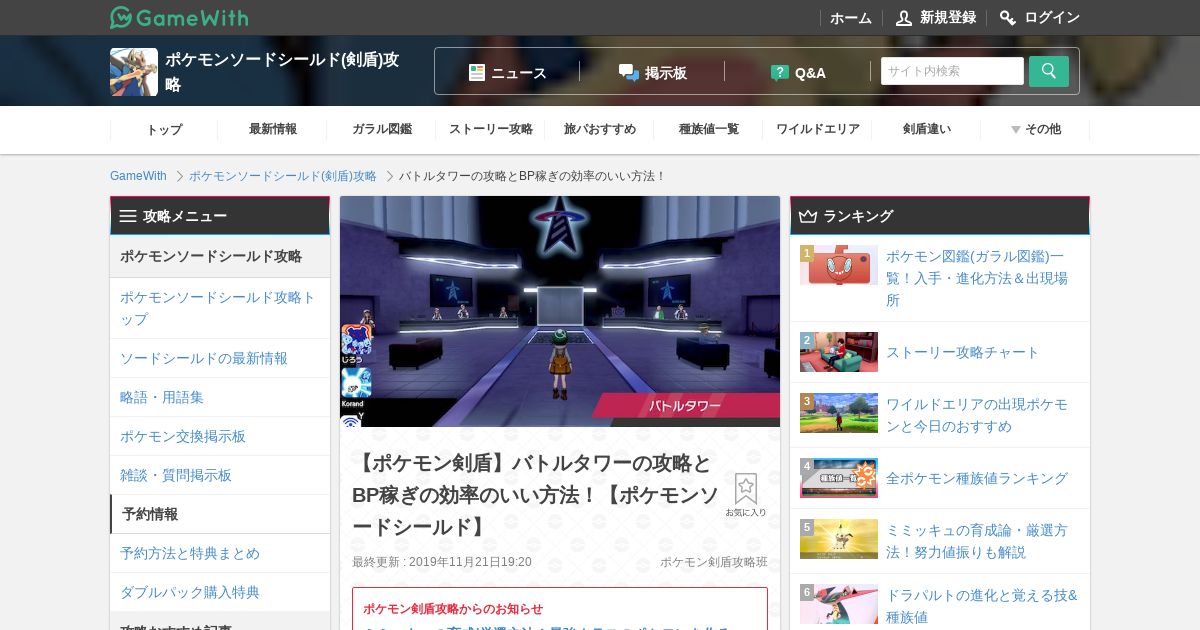
Task: Click the 最終更新 date text
Action: (442, 562)
